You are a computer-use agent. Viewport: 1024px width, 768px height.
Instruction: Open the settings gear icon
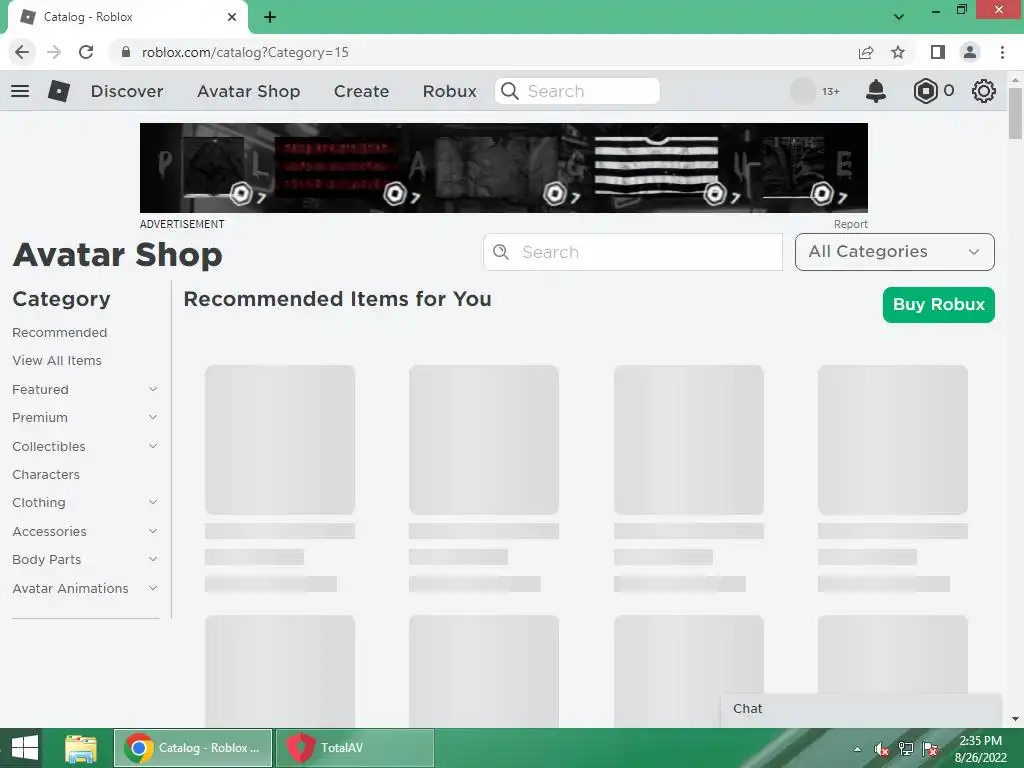(984, 91)
